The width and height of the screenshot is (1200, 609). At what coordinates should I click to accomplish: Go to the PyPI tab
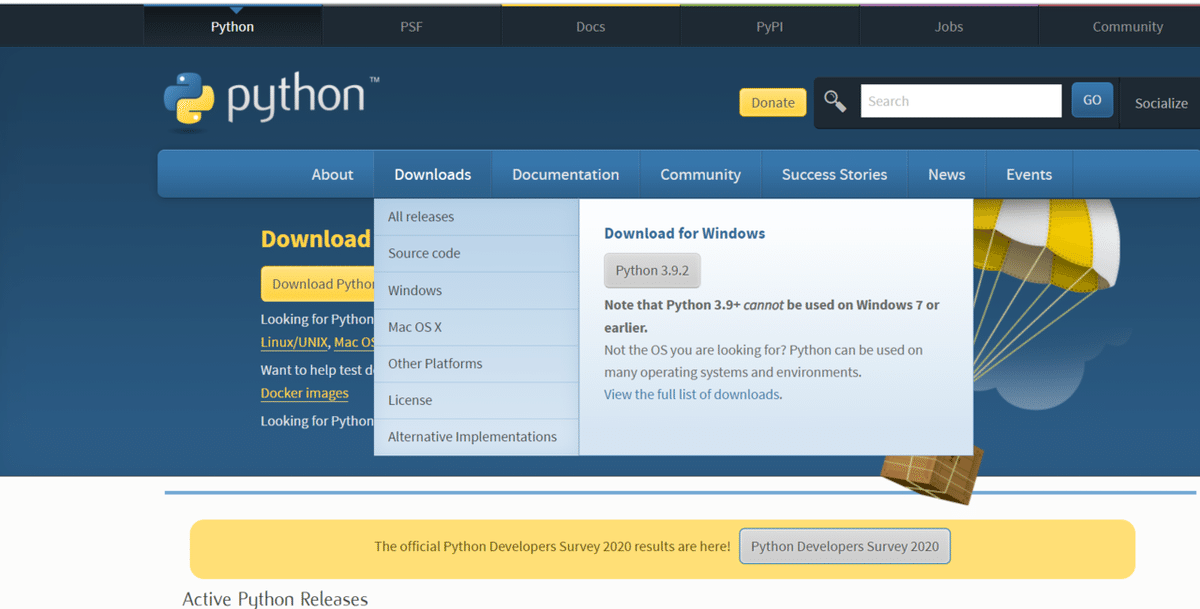click(x=770, y=27)
